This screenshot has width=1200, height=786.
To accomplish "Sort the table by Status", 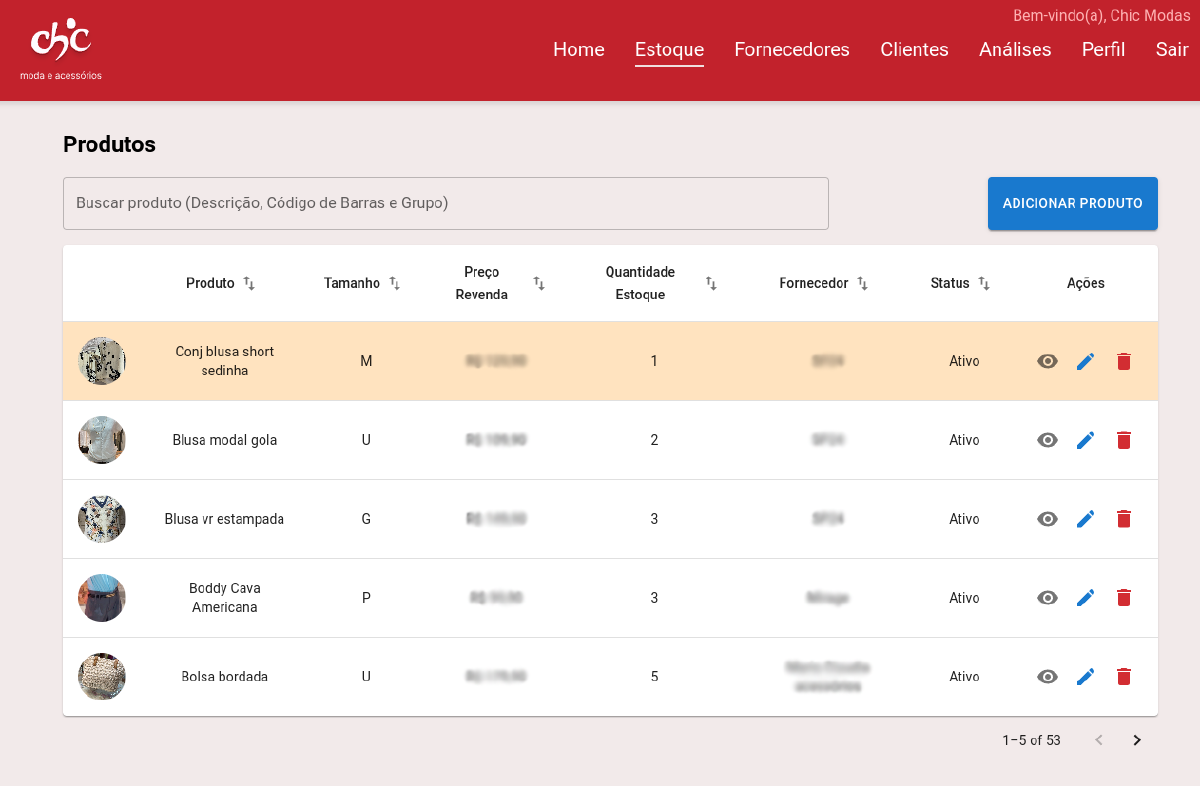I will (959, 283).
